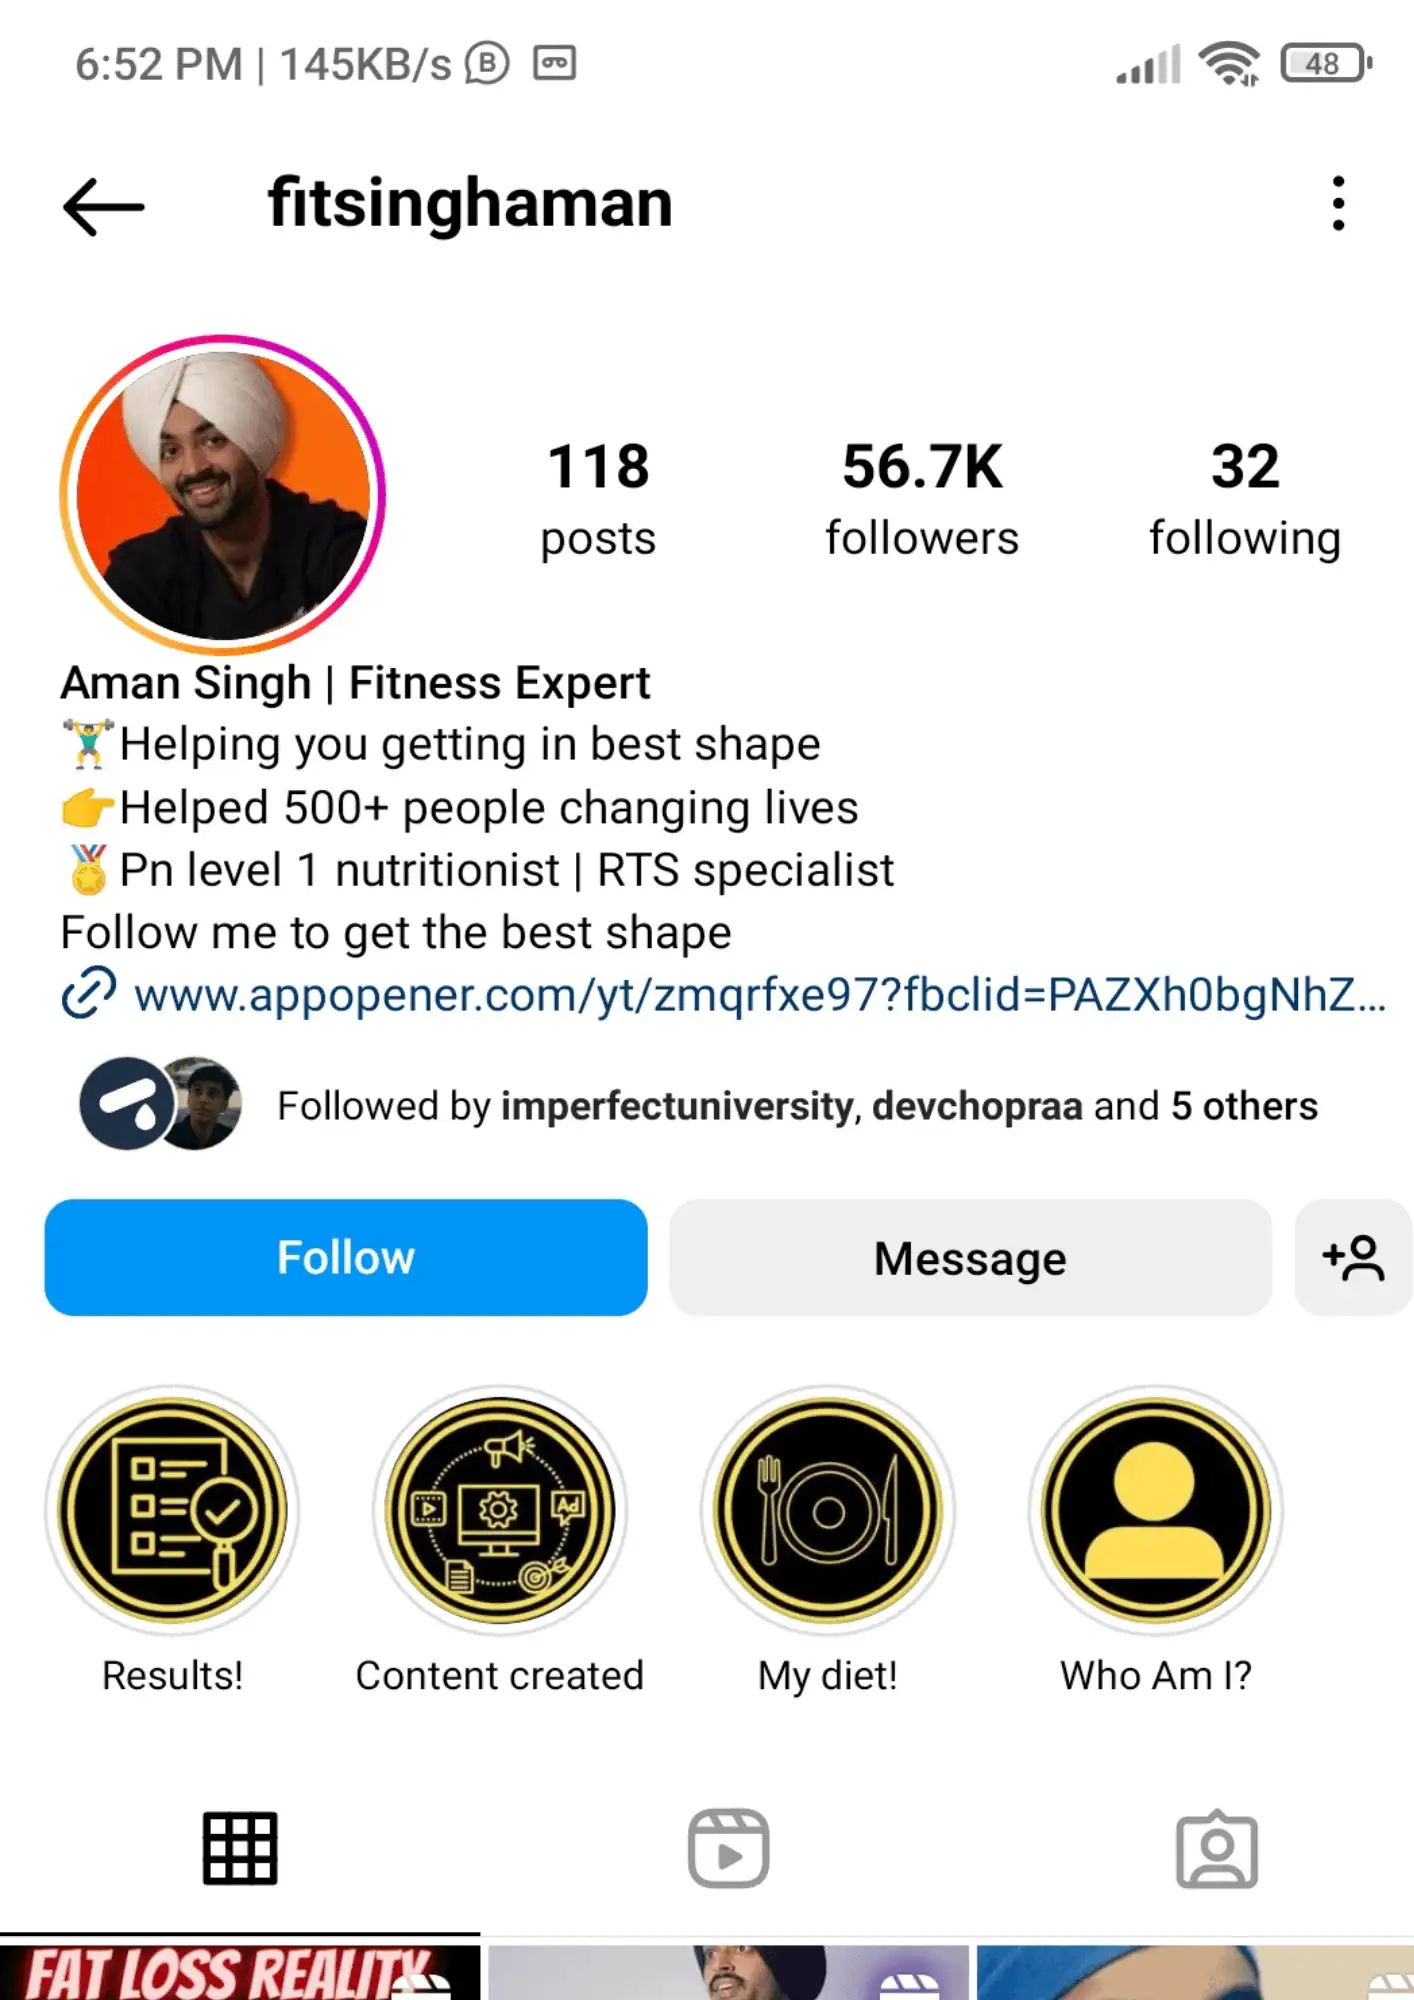Open the Content created highlight
The image size is (1414, 2000).
pos(500,1510)
